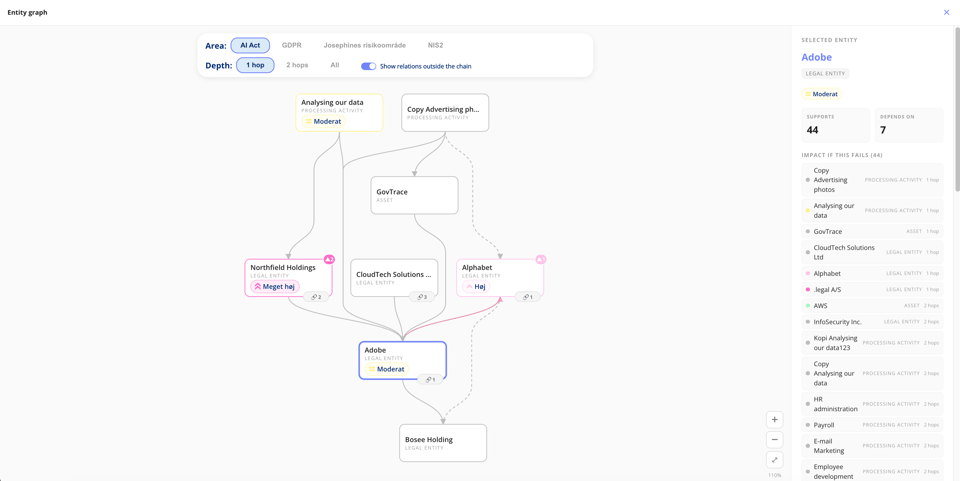Click the side panel vertical scrollbar
Image resolution: width=960 pixels, height=481 pixels.
click(957, 110)
